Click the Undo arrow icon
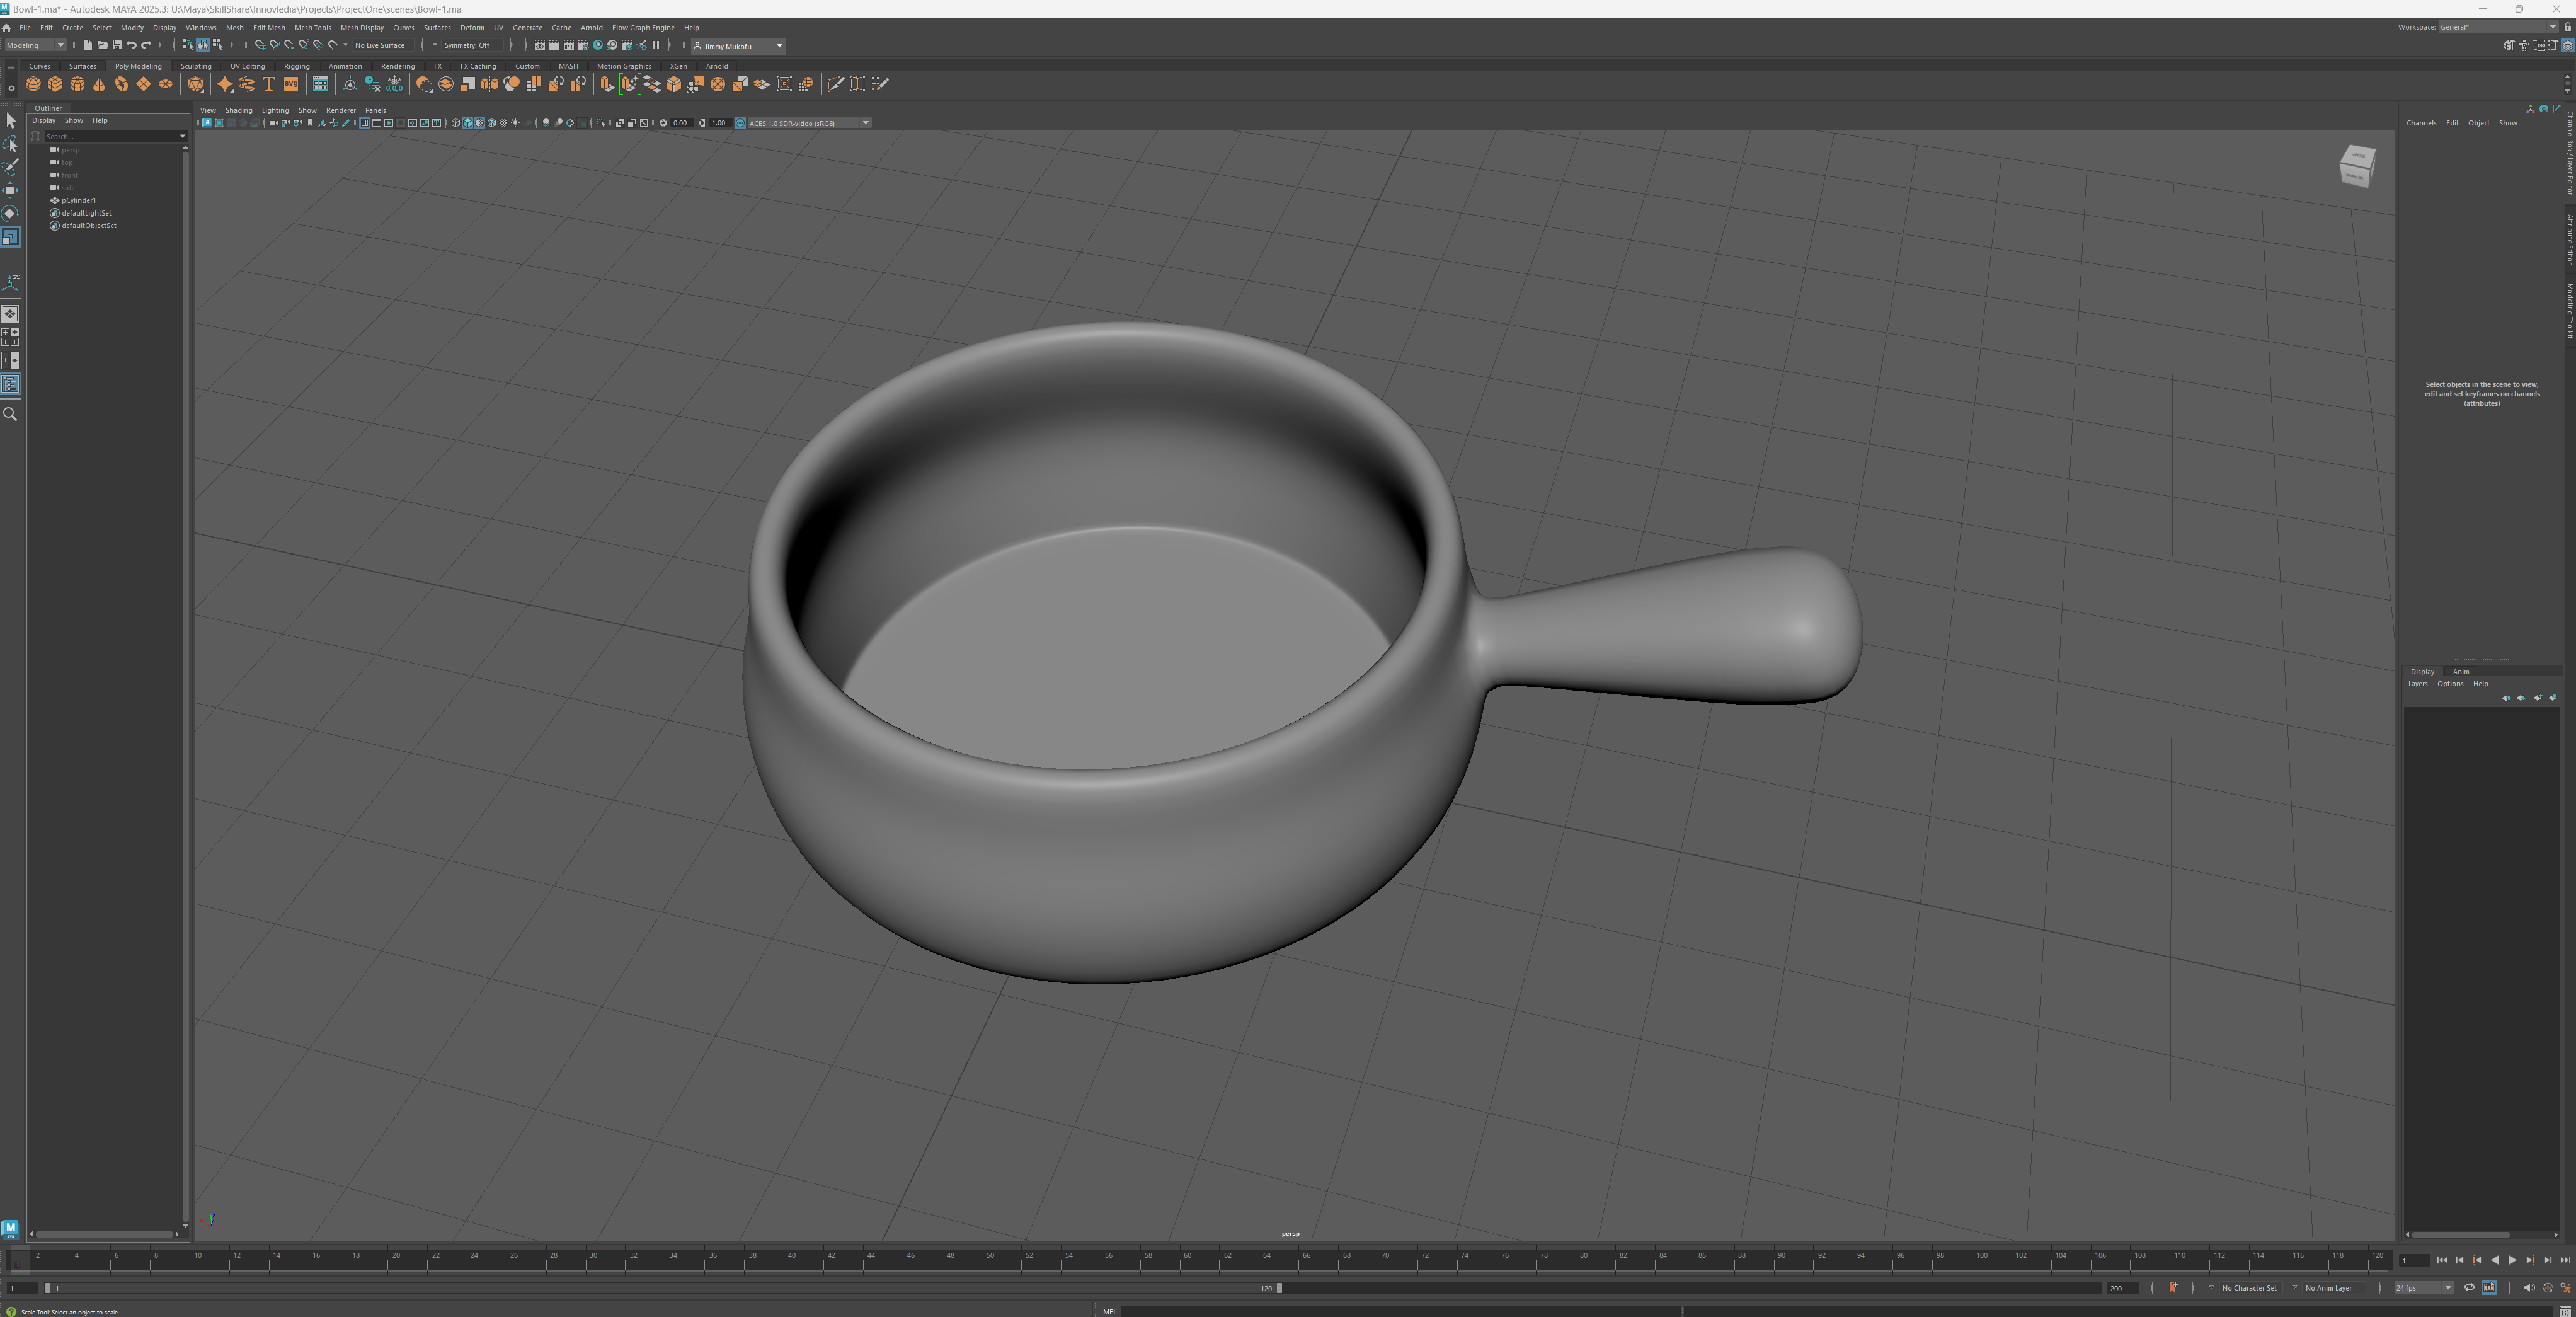This screenshot has height=1317, width=2576. pos(131,45)
